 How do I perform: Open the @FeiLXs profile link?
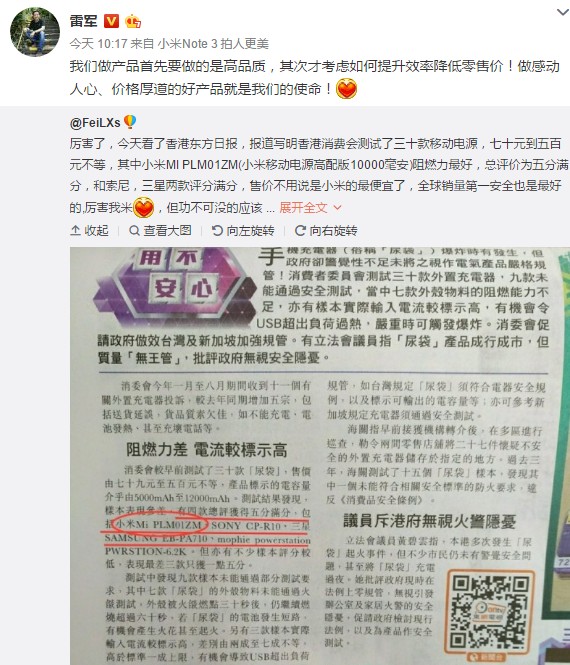tap(95, 123)
